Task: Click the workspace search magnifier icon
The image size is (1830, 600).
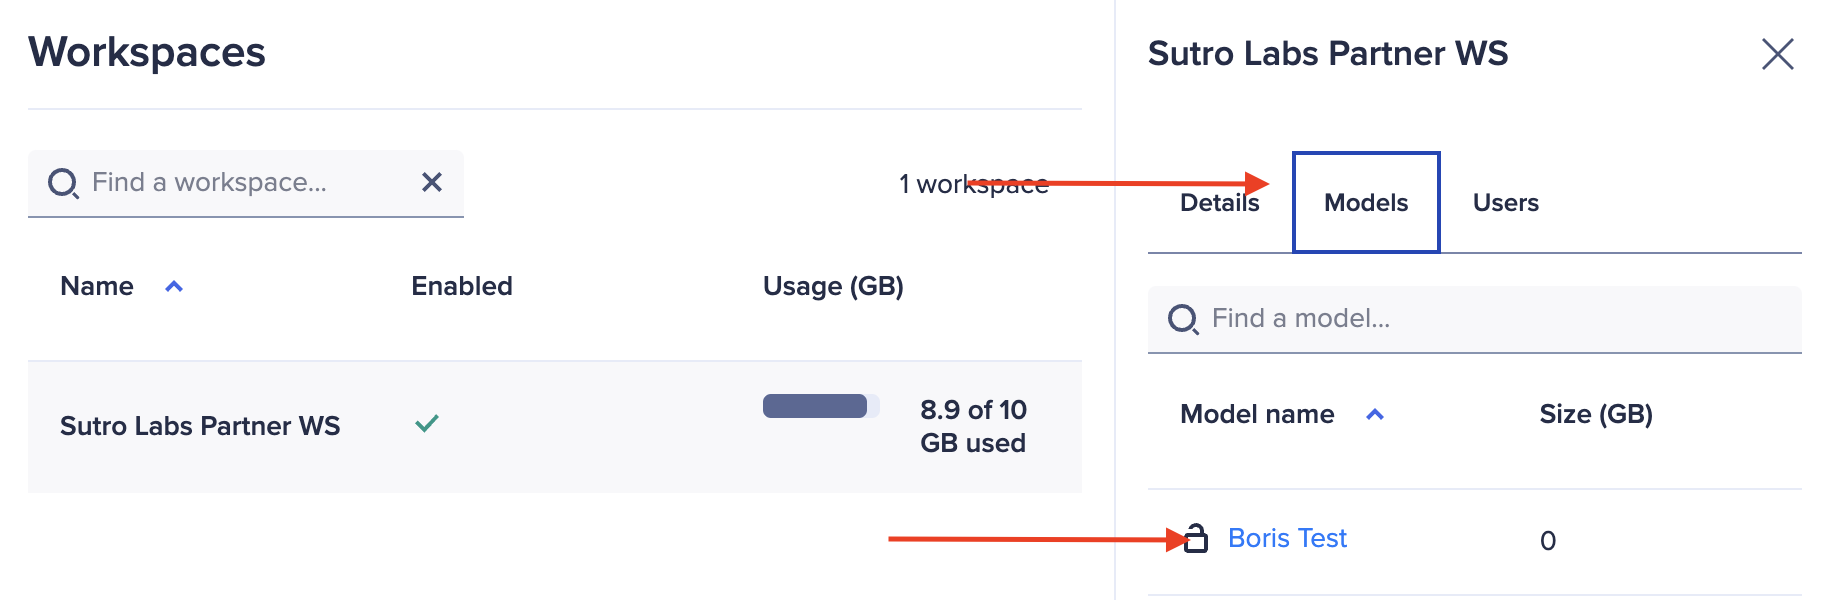Action: 63,183
